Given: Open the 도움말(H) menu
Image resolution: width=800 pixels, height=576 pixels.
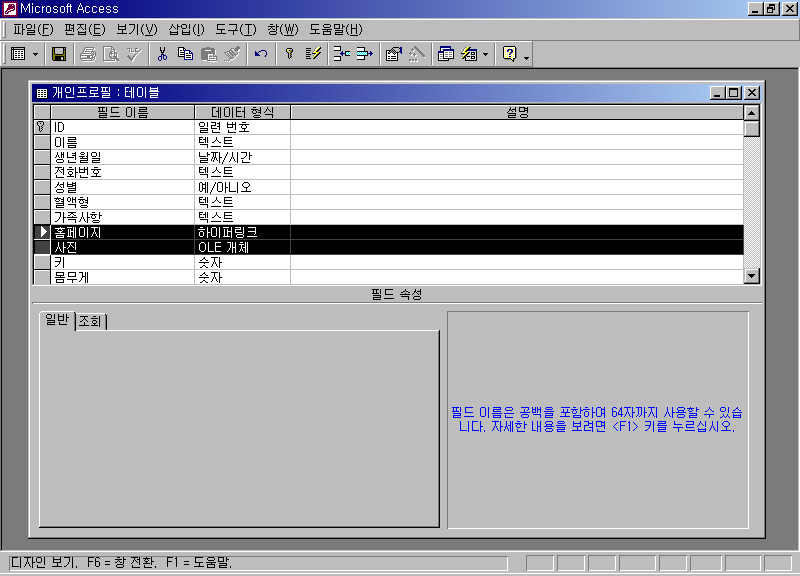Looking at the screenshot, I should (336, 30).
